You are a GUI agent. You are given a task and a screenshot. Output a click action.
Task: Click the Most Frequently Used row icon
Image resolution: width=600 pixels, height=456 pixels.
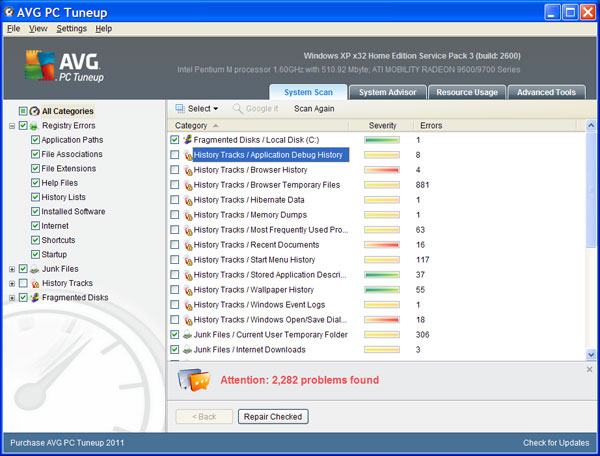click(188, 230)
